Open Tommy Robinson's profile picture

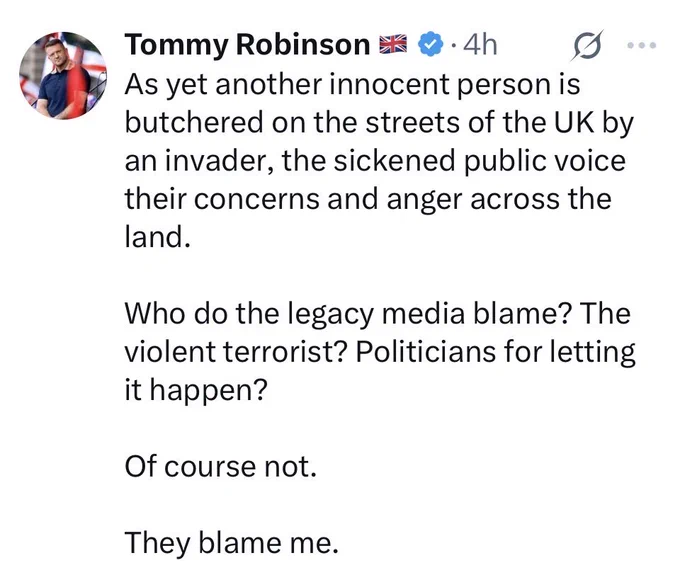tap(63, 76)
